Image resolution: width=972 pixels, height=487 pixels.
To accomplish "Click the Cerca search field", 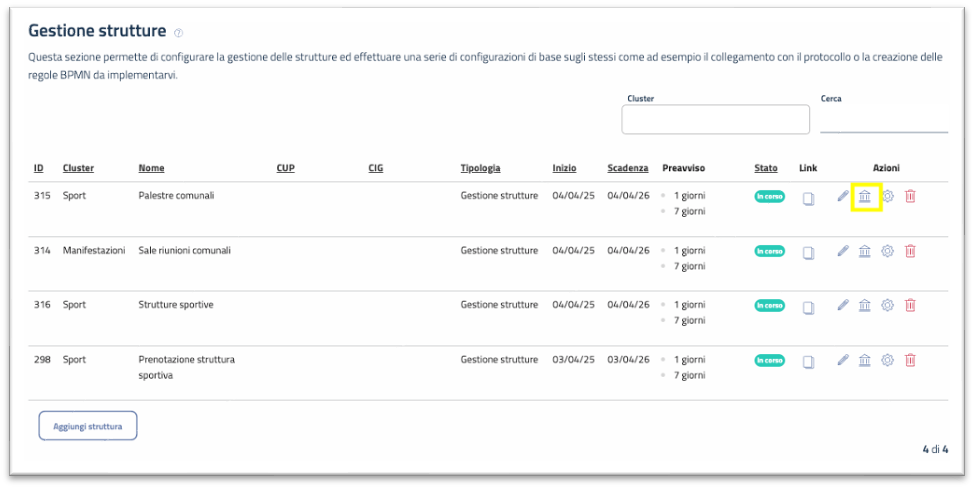I will coord(883,120).
